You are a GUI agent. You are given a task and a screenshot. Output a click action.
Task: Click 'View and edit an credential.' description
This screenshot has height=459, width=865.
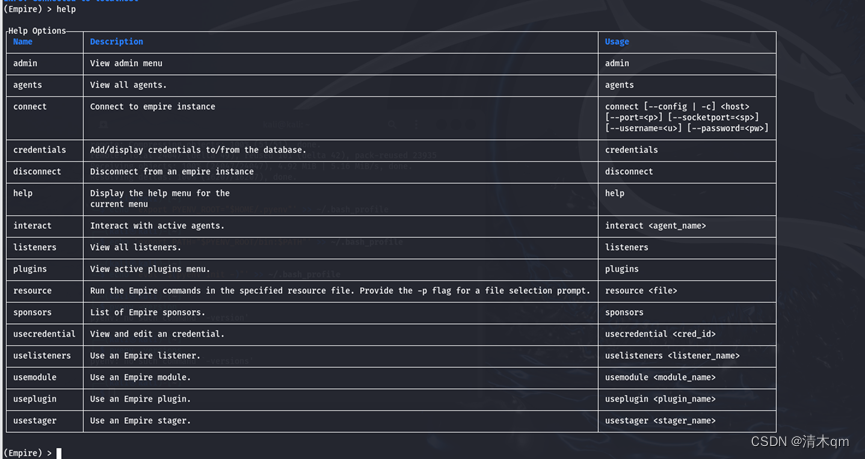click(157, 334)
